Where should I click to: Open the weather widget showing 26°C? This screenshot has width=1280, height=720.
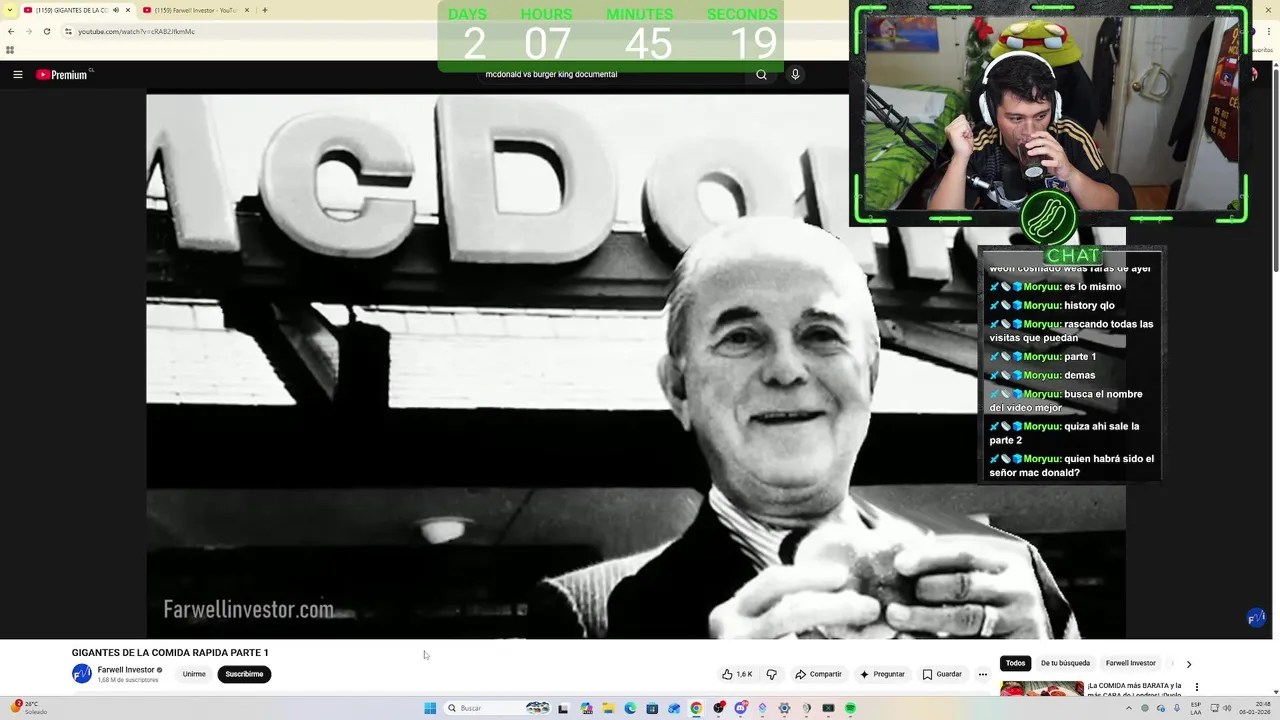[x=29, y=708]
